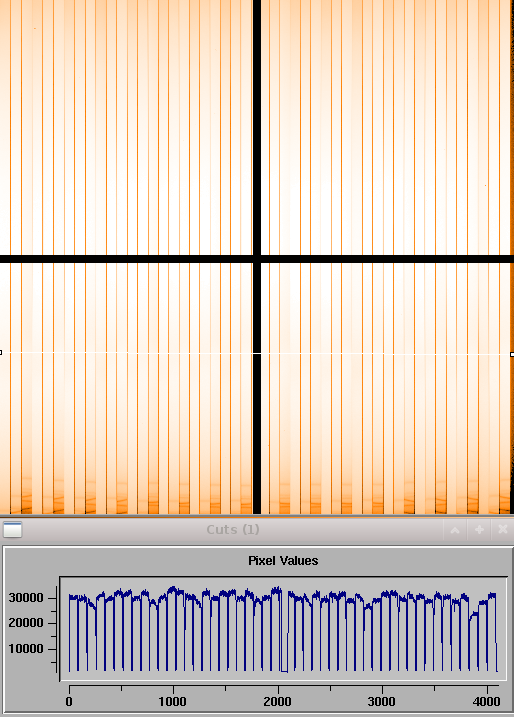514x717 pixels.
Task: Click the central crossing of black detector gaps
Action: click(x=257, y=259)
